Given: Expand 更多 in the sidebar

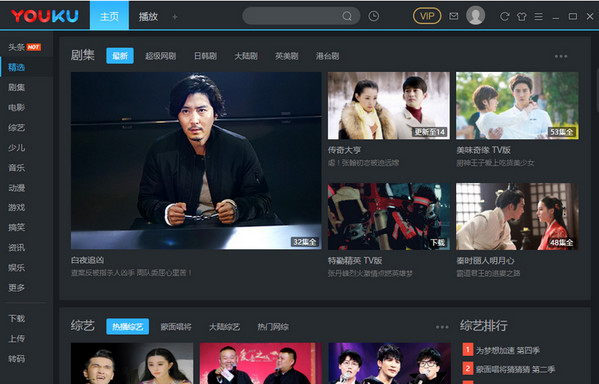Looking at the screenshot, I should point(16,287).
